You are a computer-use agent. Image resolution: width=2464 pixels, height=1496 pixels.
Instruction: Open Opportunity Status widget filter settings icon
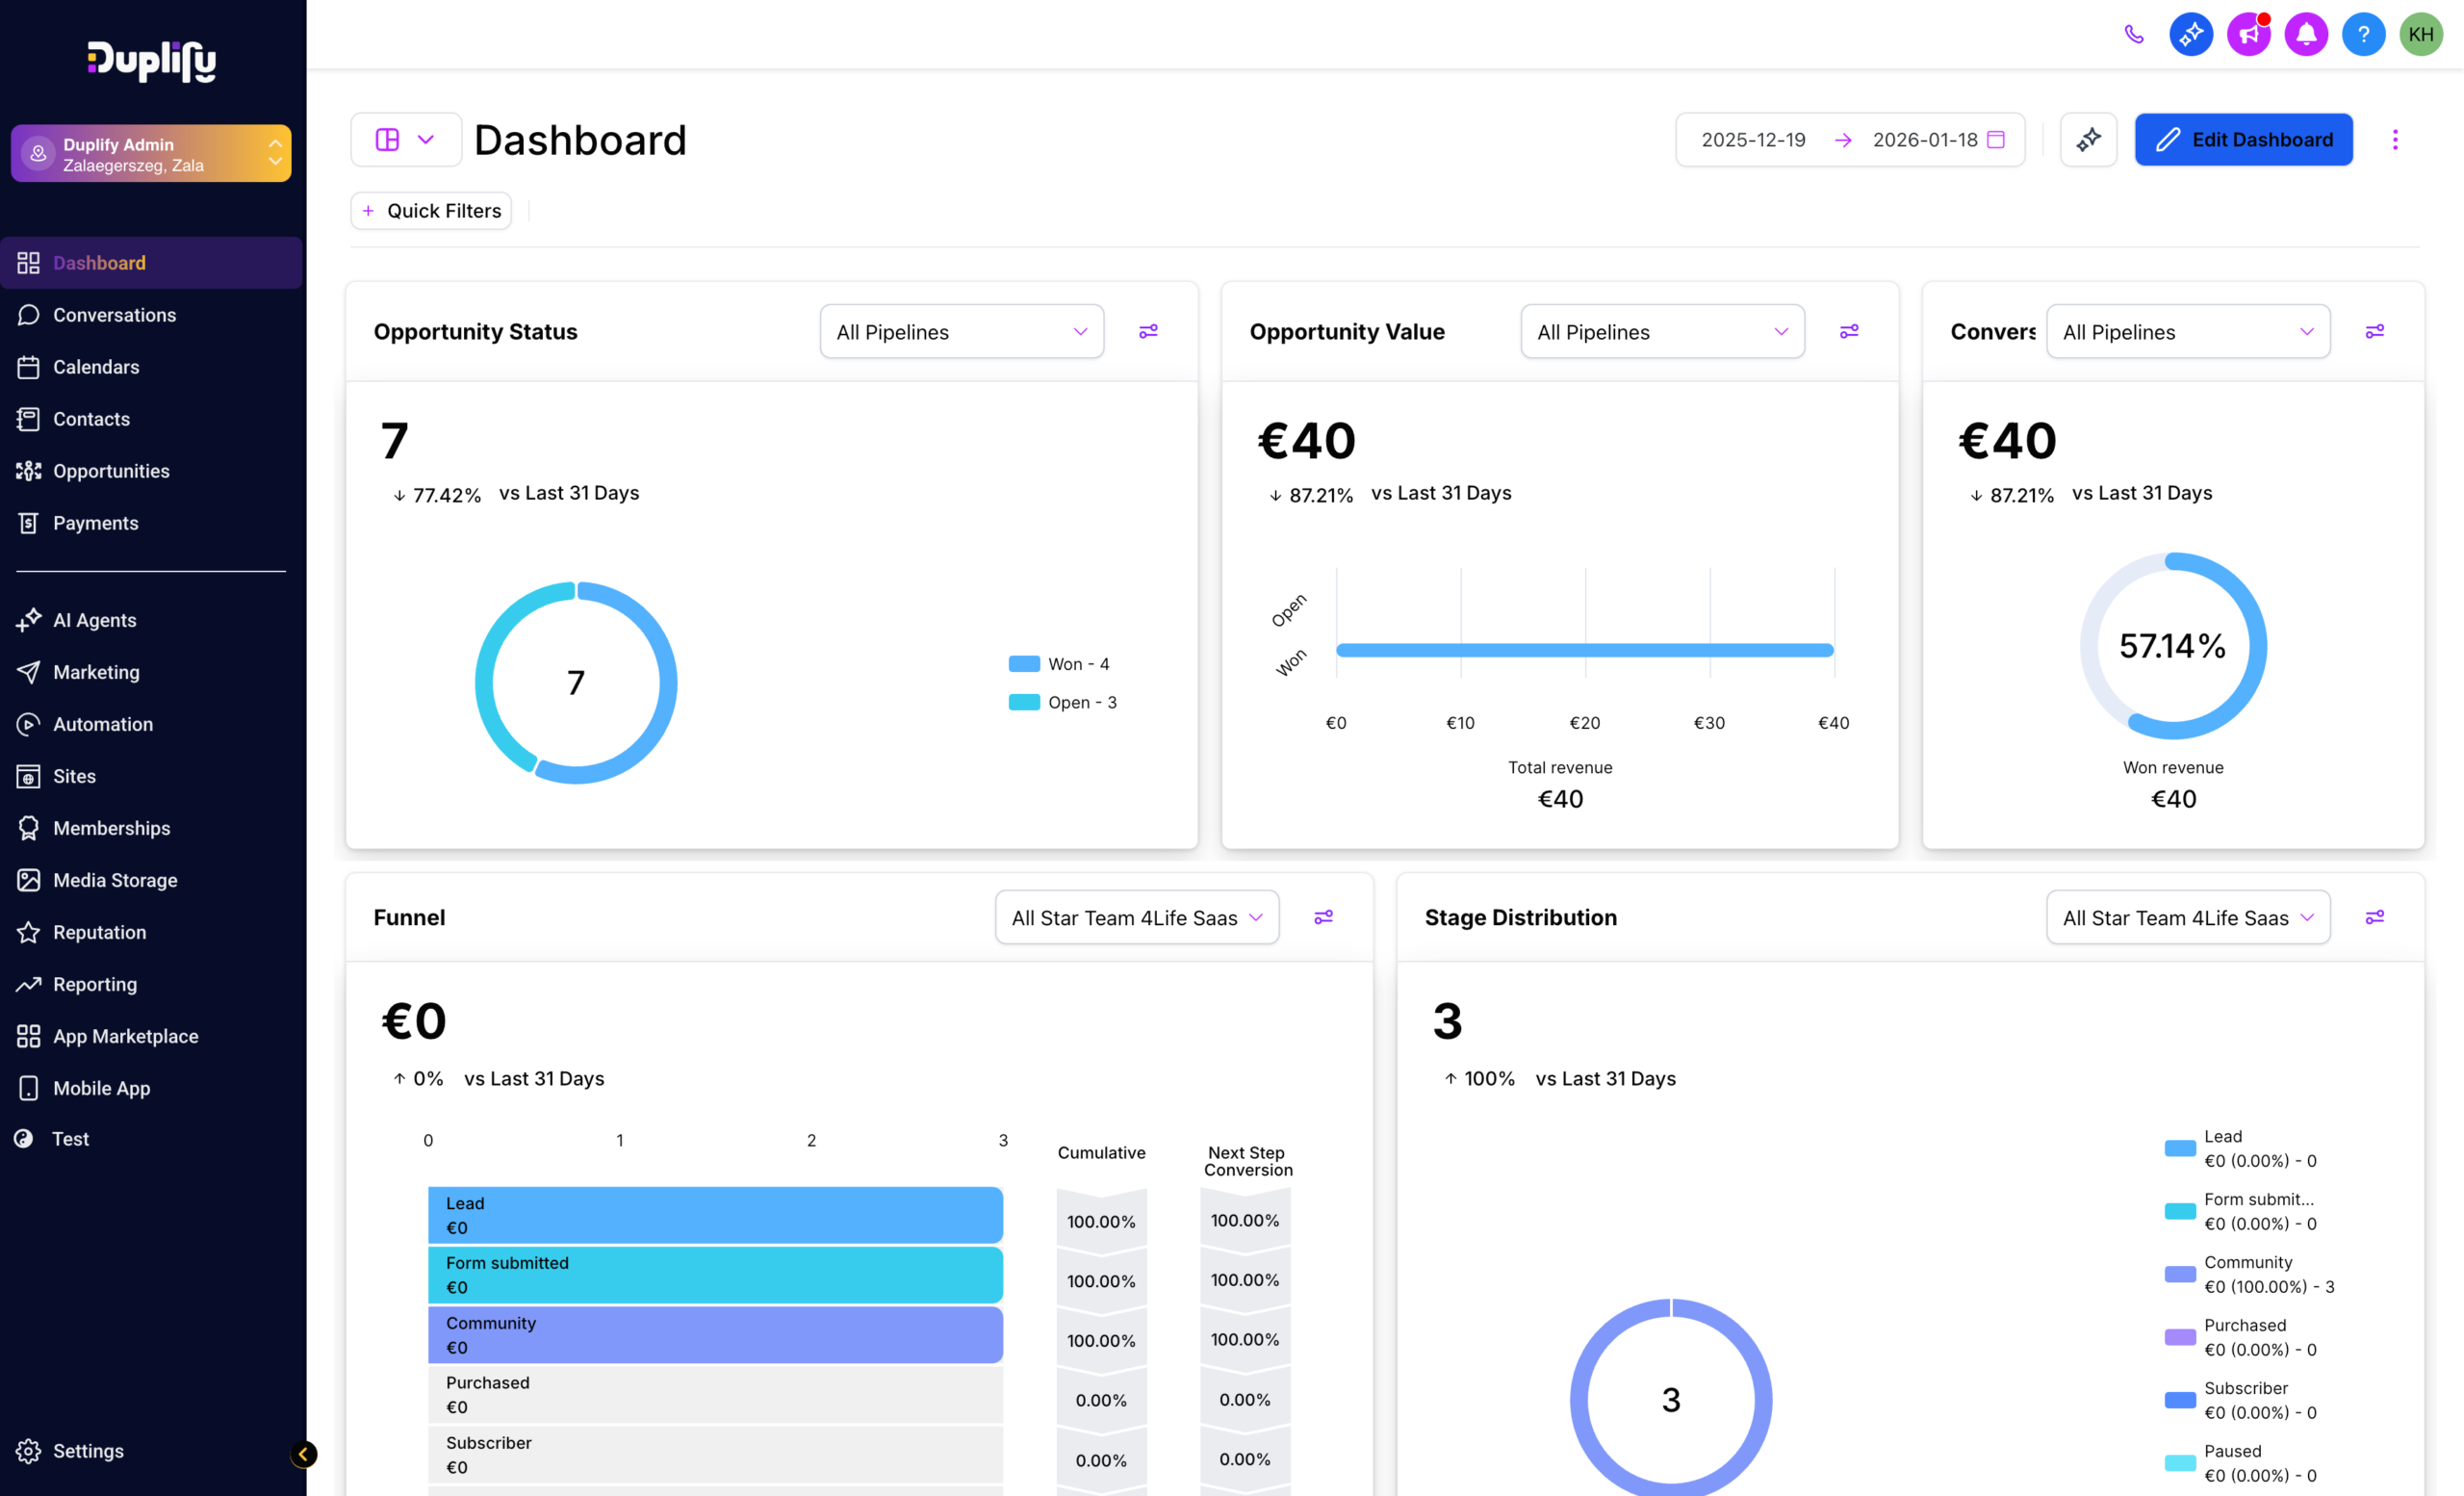[x=1148, y=331]
